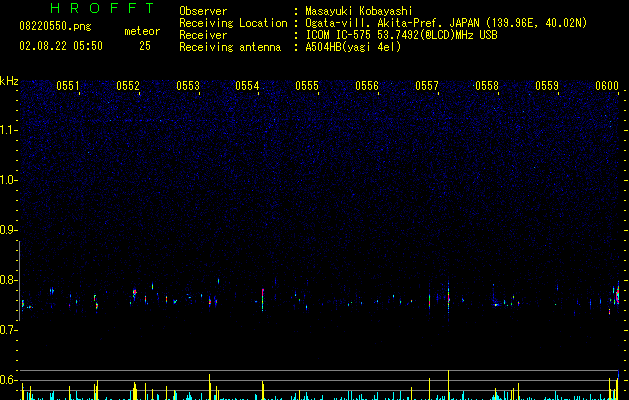
Task: Click the HROFFT title text
Action: pyautogui.click(x=103, y=8)
